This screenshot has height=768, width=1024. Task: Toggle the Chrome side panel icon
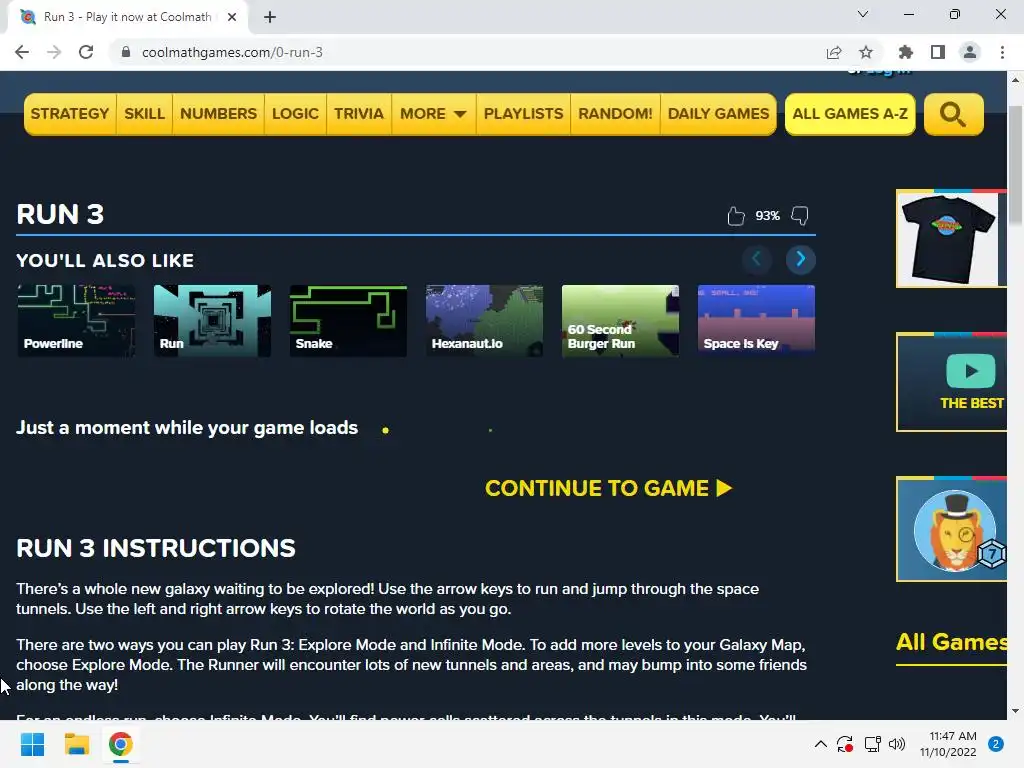click(938, 52)
